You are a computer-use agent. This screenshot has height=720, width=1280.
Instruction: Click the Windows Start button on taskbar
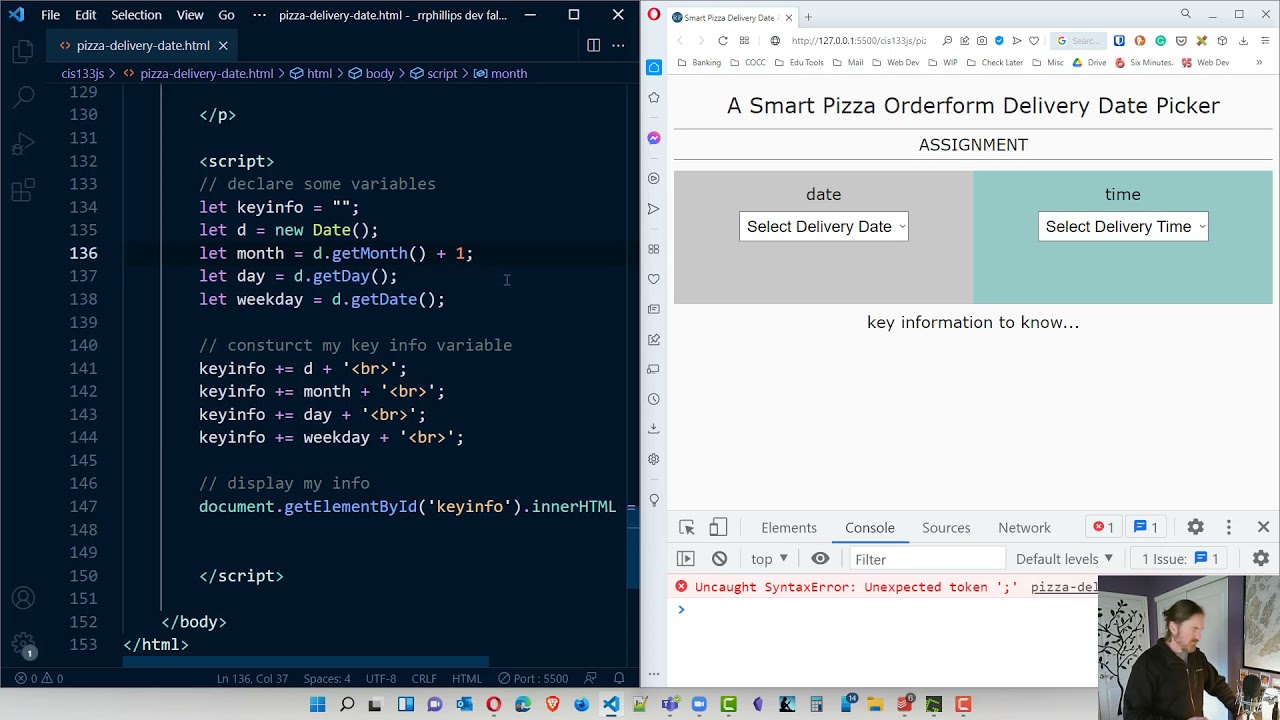point(318,705)
